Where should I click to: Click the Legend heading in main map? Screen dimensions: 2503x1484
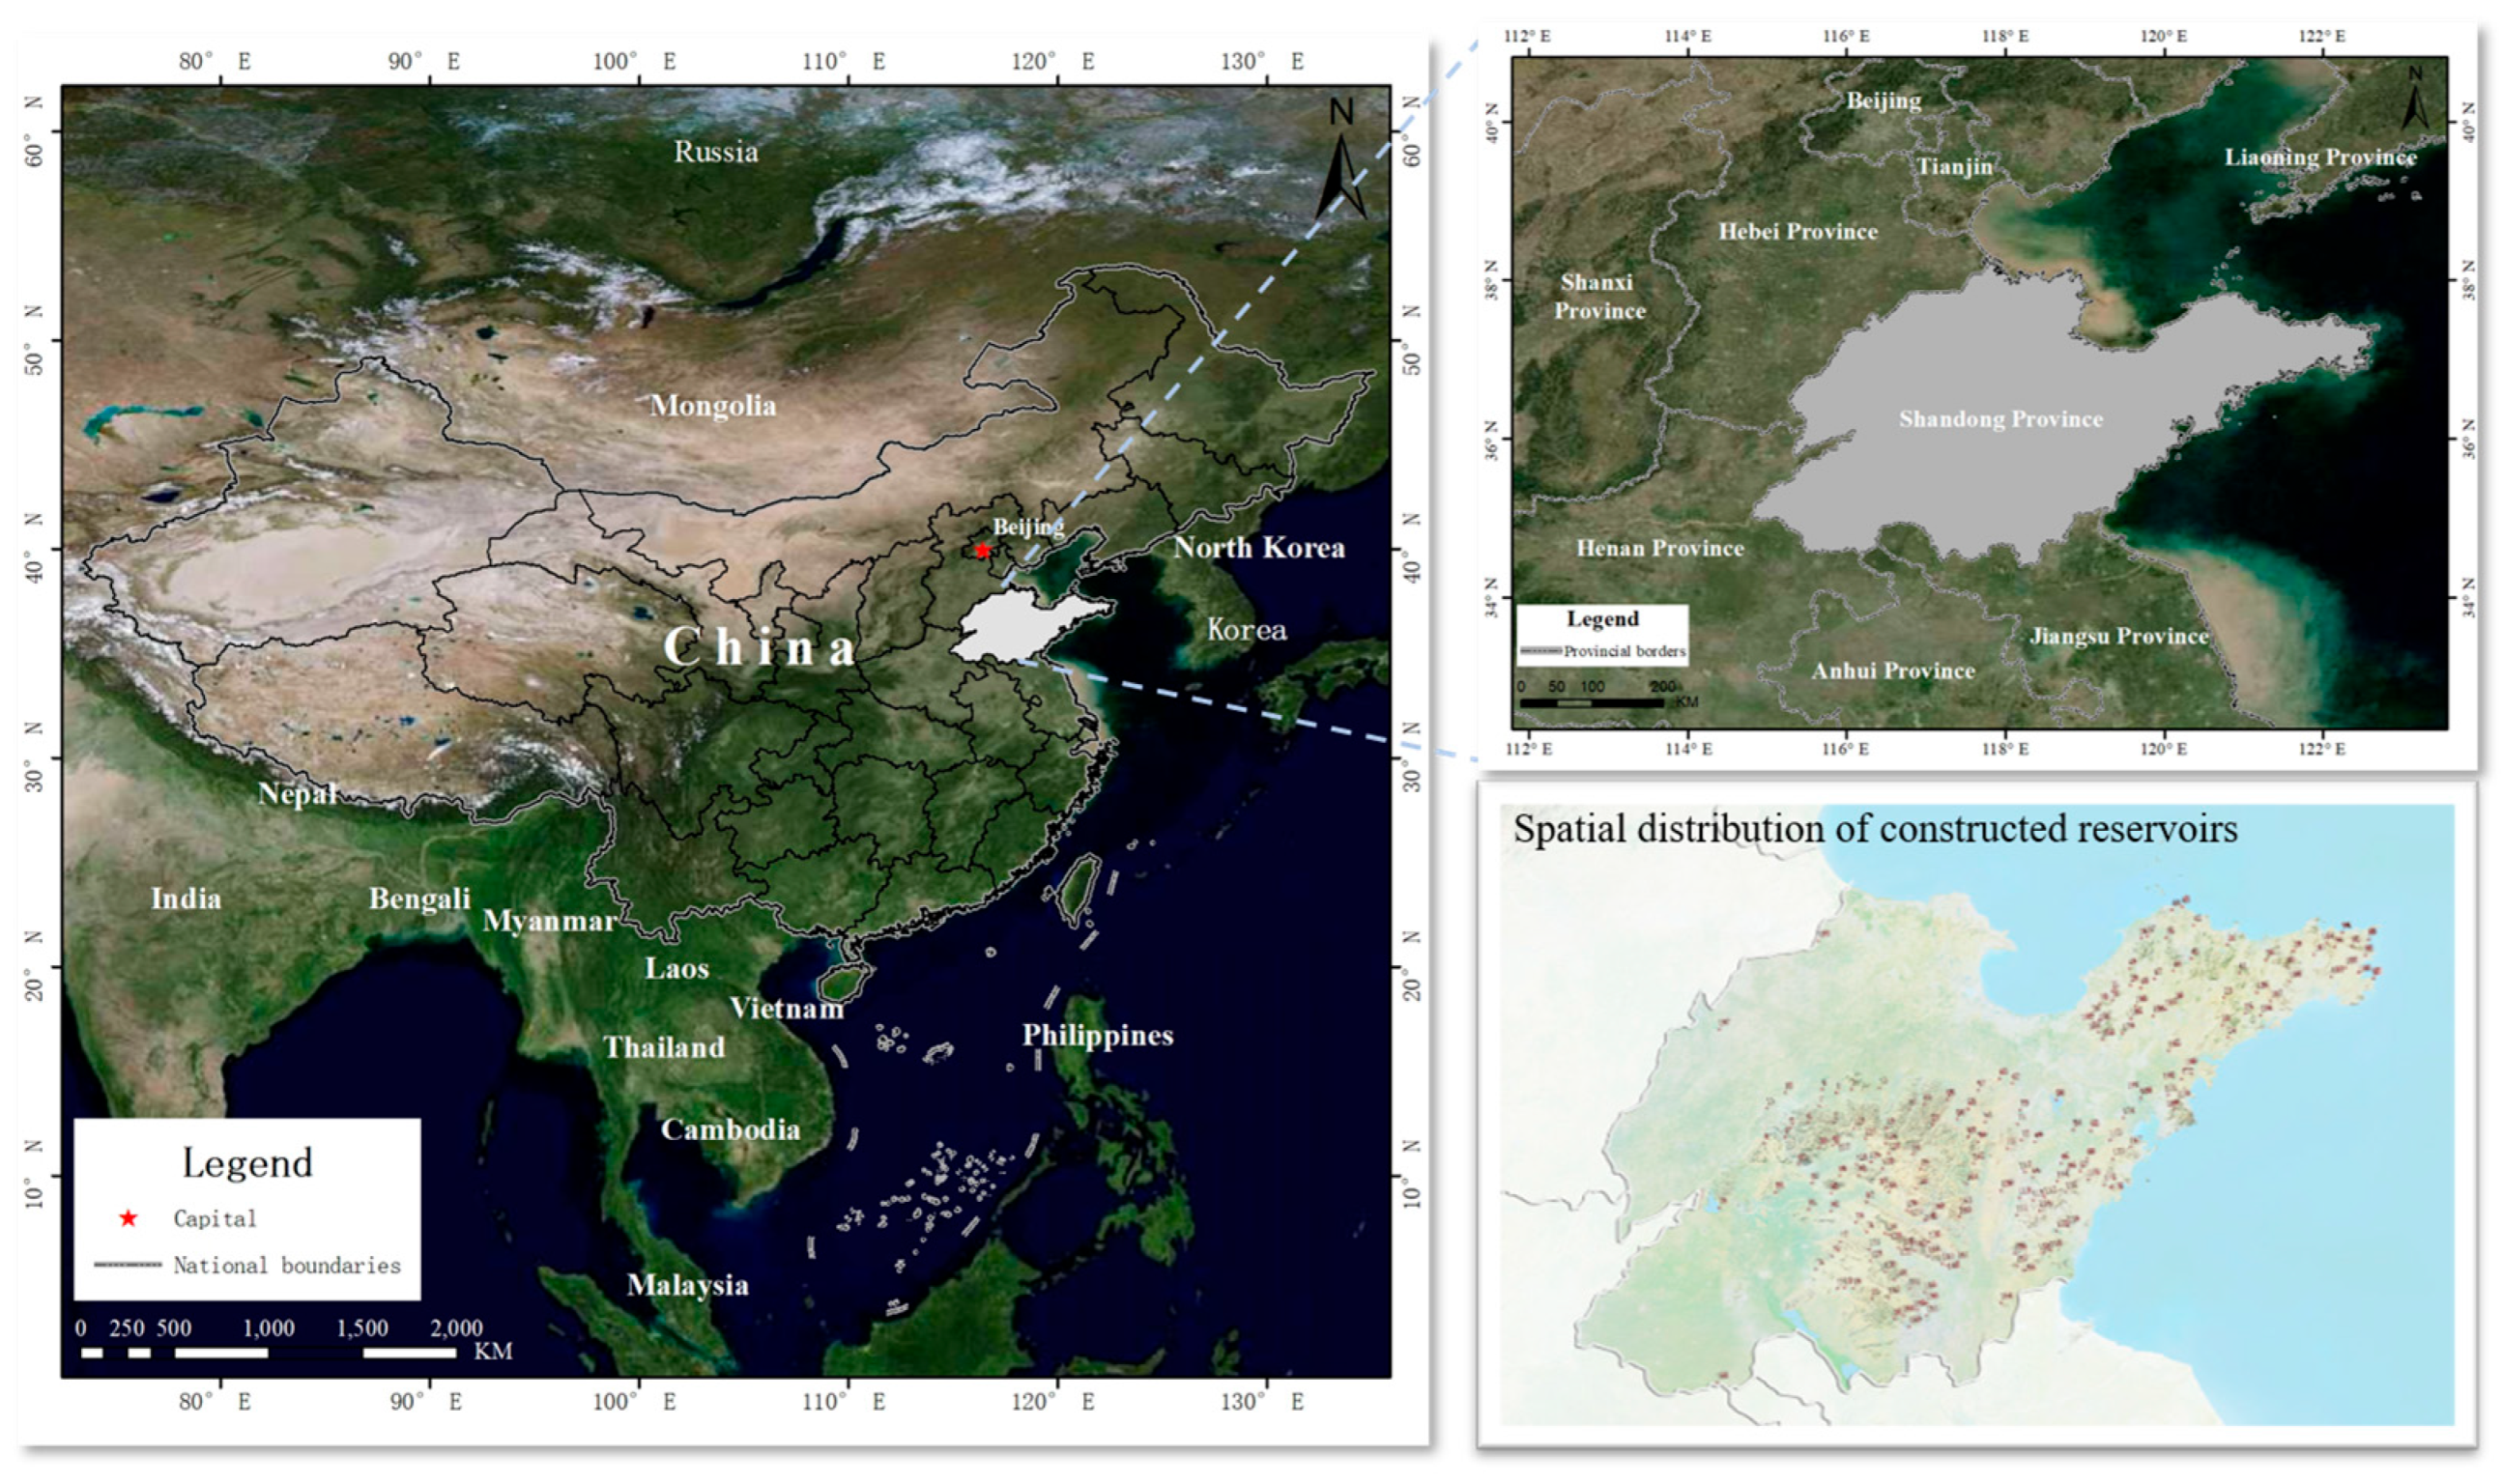coord(247,1162)
